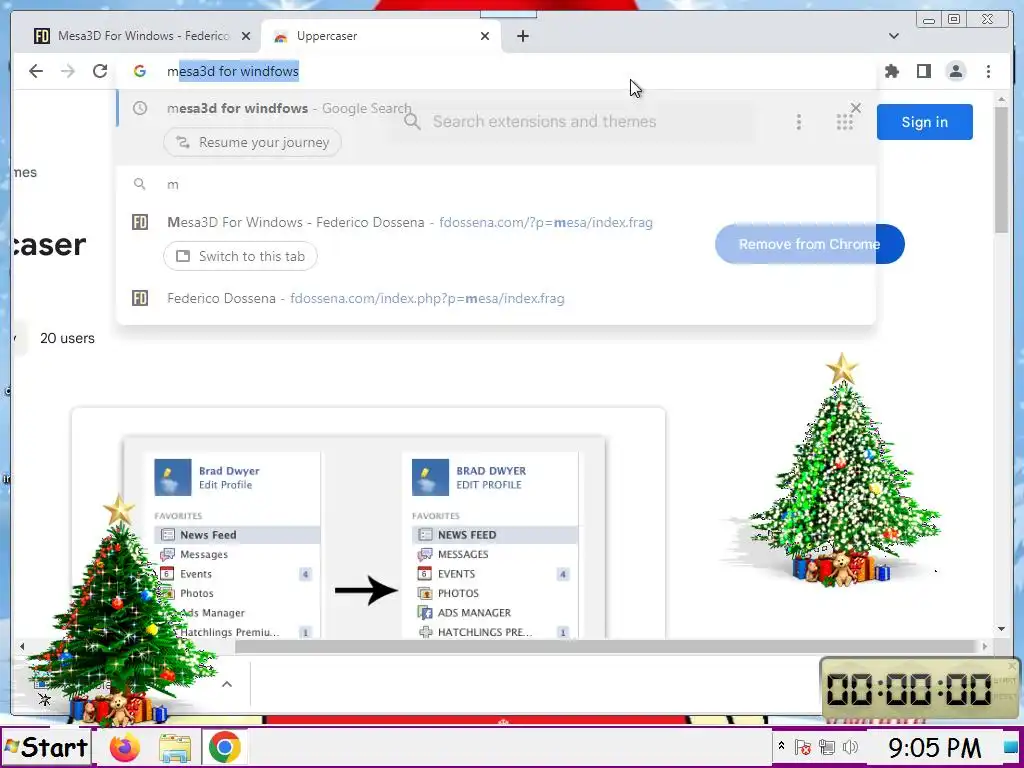1024x768 pixels.
Task: Click the address bar text field
Action: click(x=496, y=71)
